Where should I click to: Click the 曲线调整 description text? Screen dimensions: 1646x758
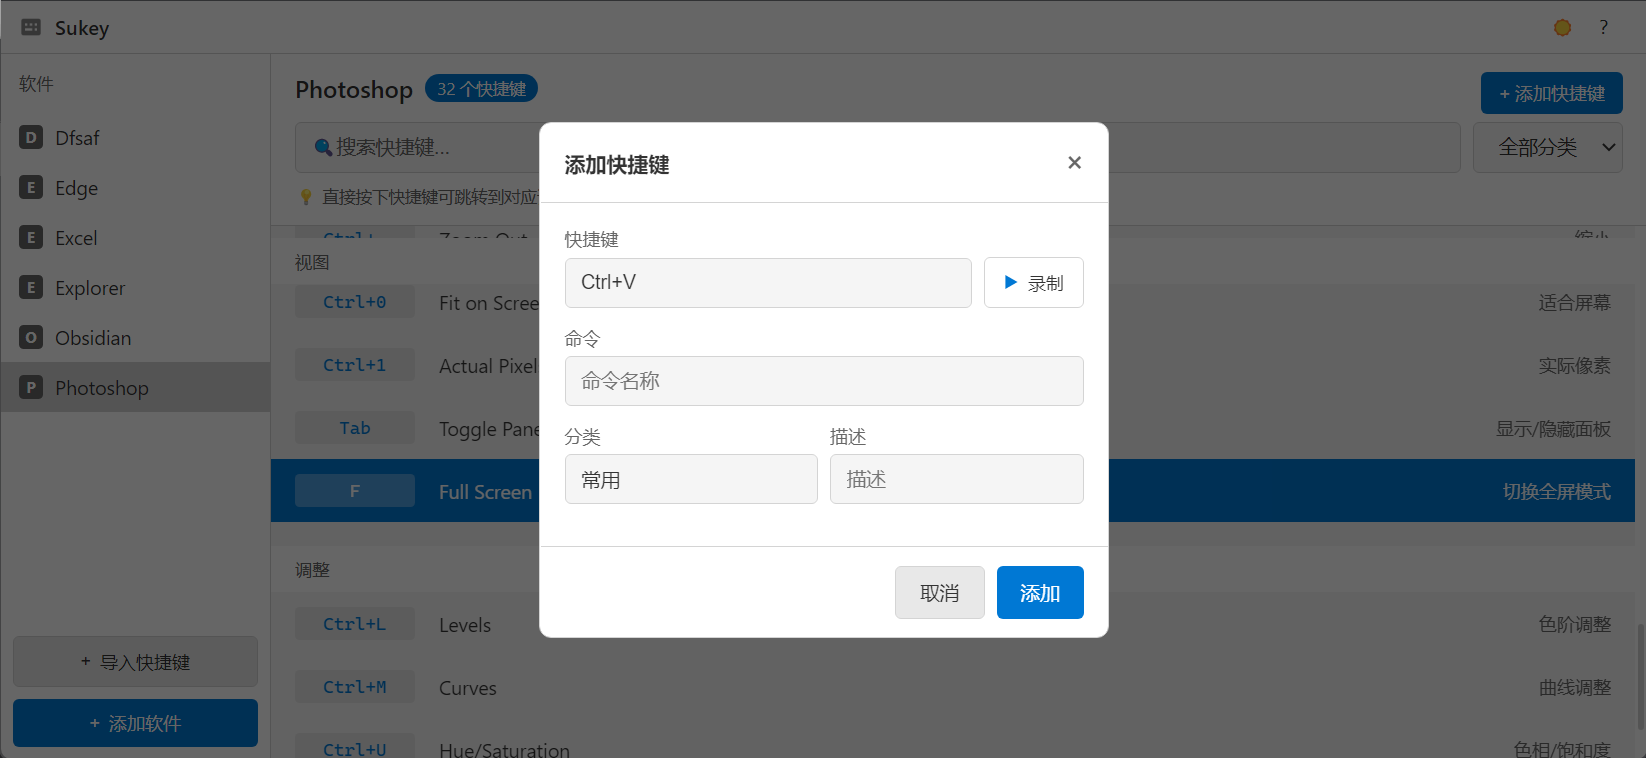tap(1574, 687)
